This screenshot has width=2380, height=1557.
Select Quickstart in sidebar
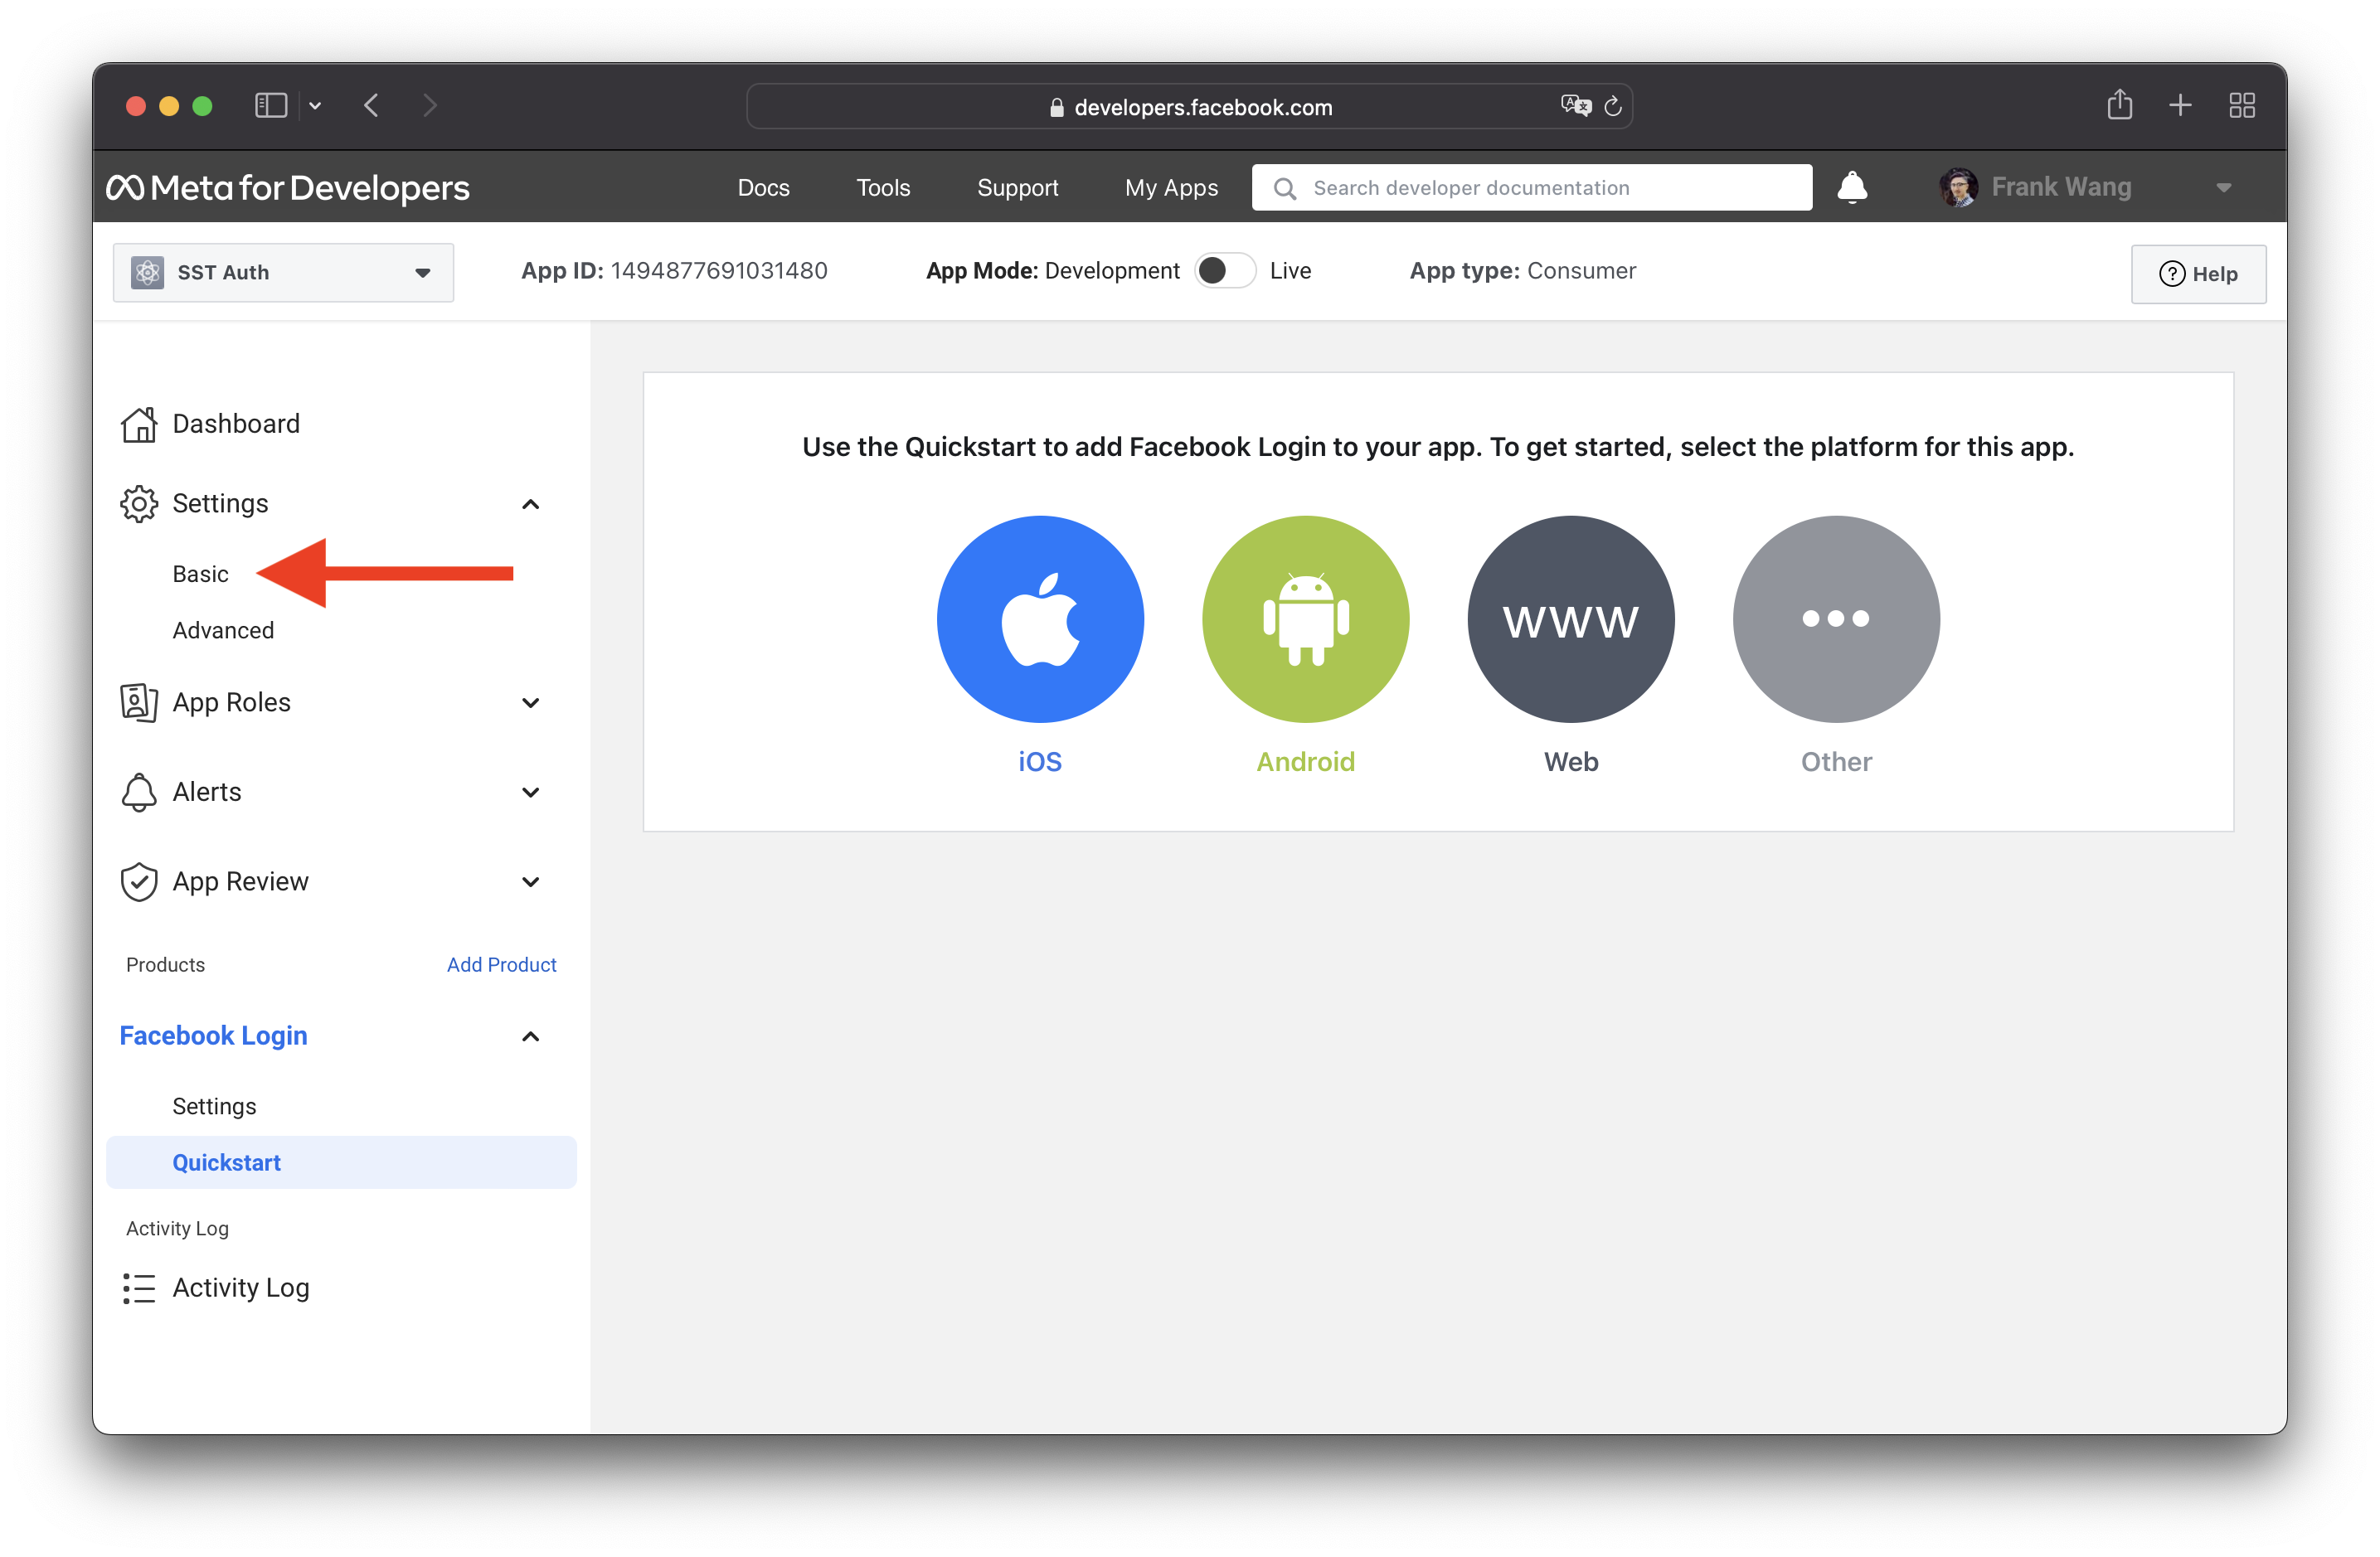(341, 1162)
